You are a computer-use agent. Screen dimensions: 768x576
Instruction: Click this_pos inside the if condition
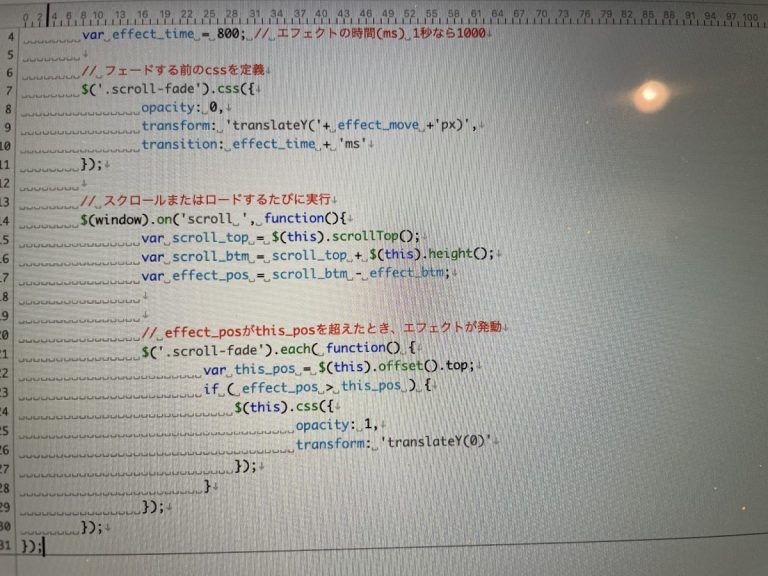(x=371, y=386)
